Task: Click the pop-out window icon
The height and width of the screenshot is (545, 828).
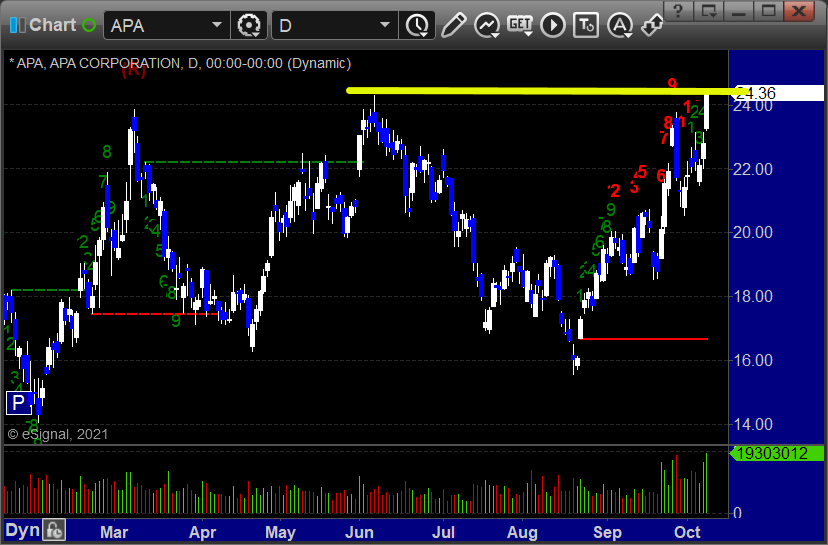Action: (x=709, y=11)
